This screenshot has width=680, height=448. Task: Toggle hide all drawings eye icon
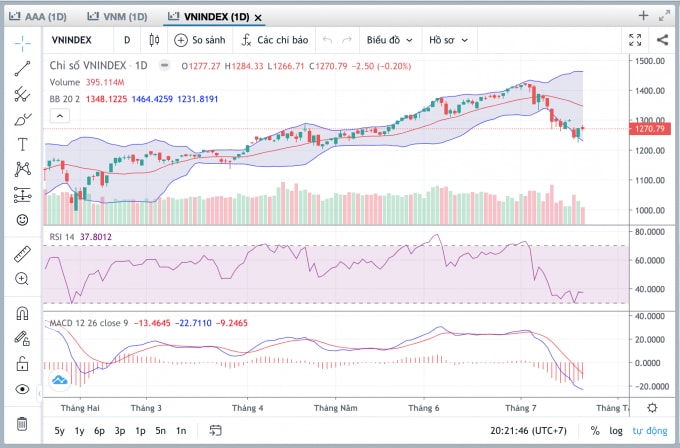pyautogui.click(x=22, y=389)
